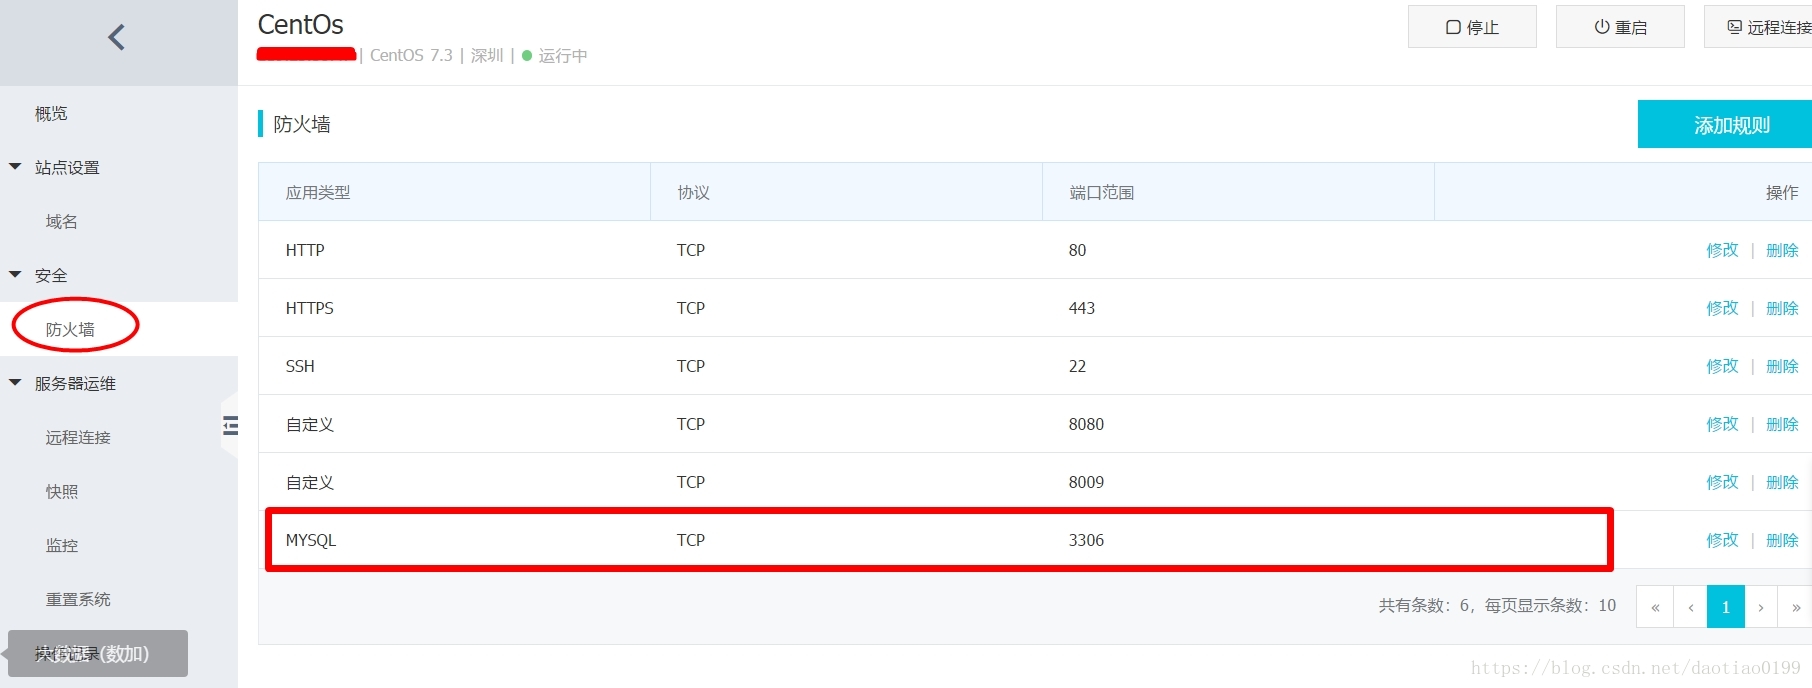The width and height of the screenshot is (1812, 688).
Task: Collapse the 站点设置 section arrow
Action: click(x=15, y=167)
